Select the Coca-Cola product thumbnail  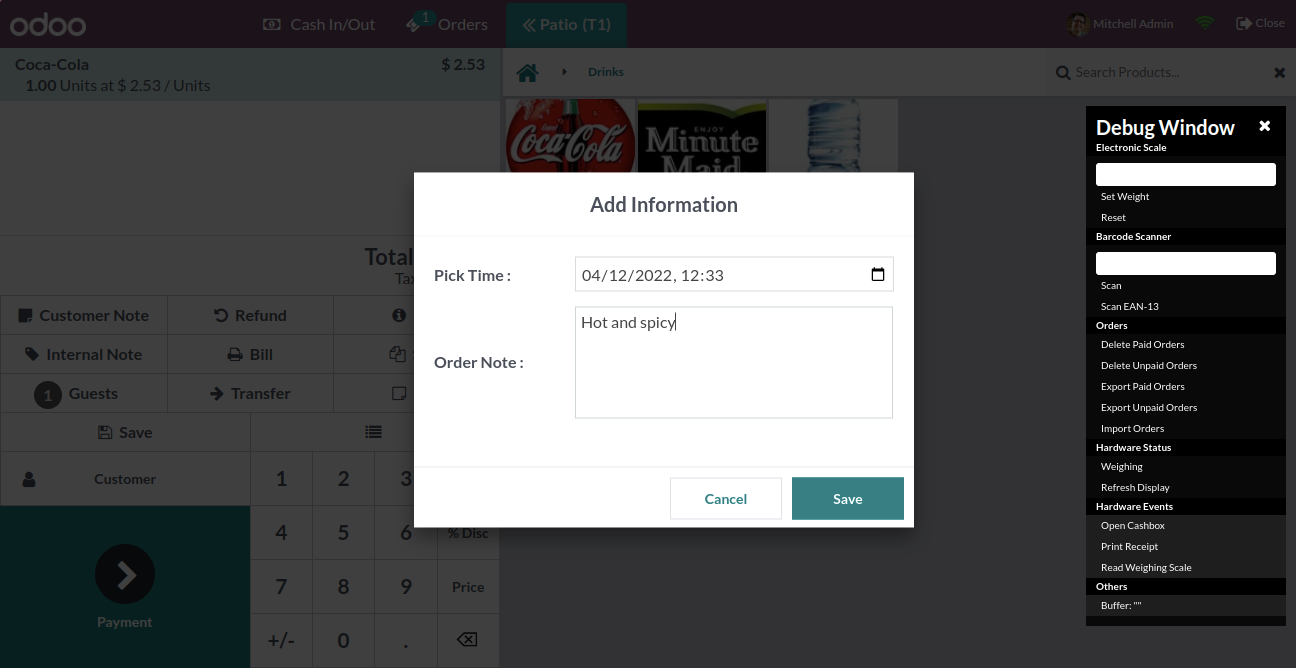tap(571, 136)
